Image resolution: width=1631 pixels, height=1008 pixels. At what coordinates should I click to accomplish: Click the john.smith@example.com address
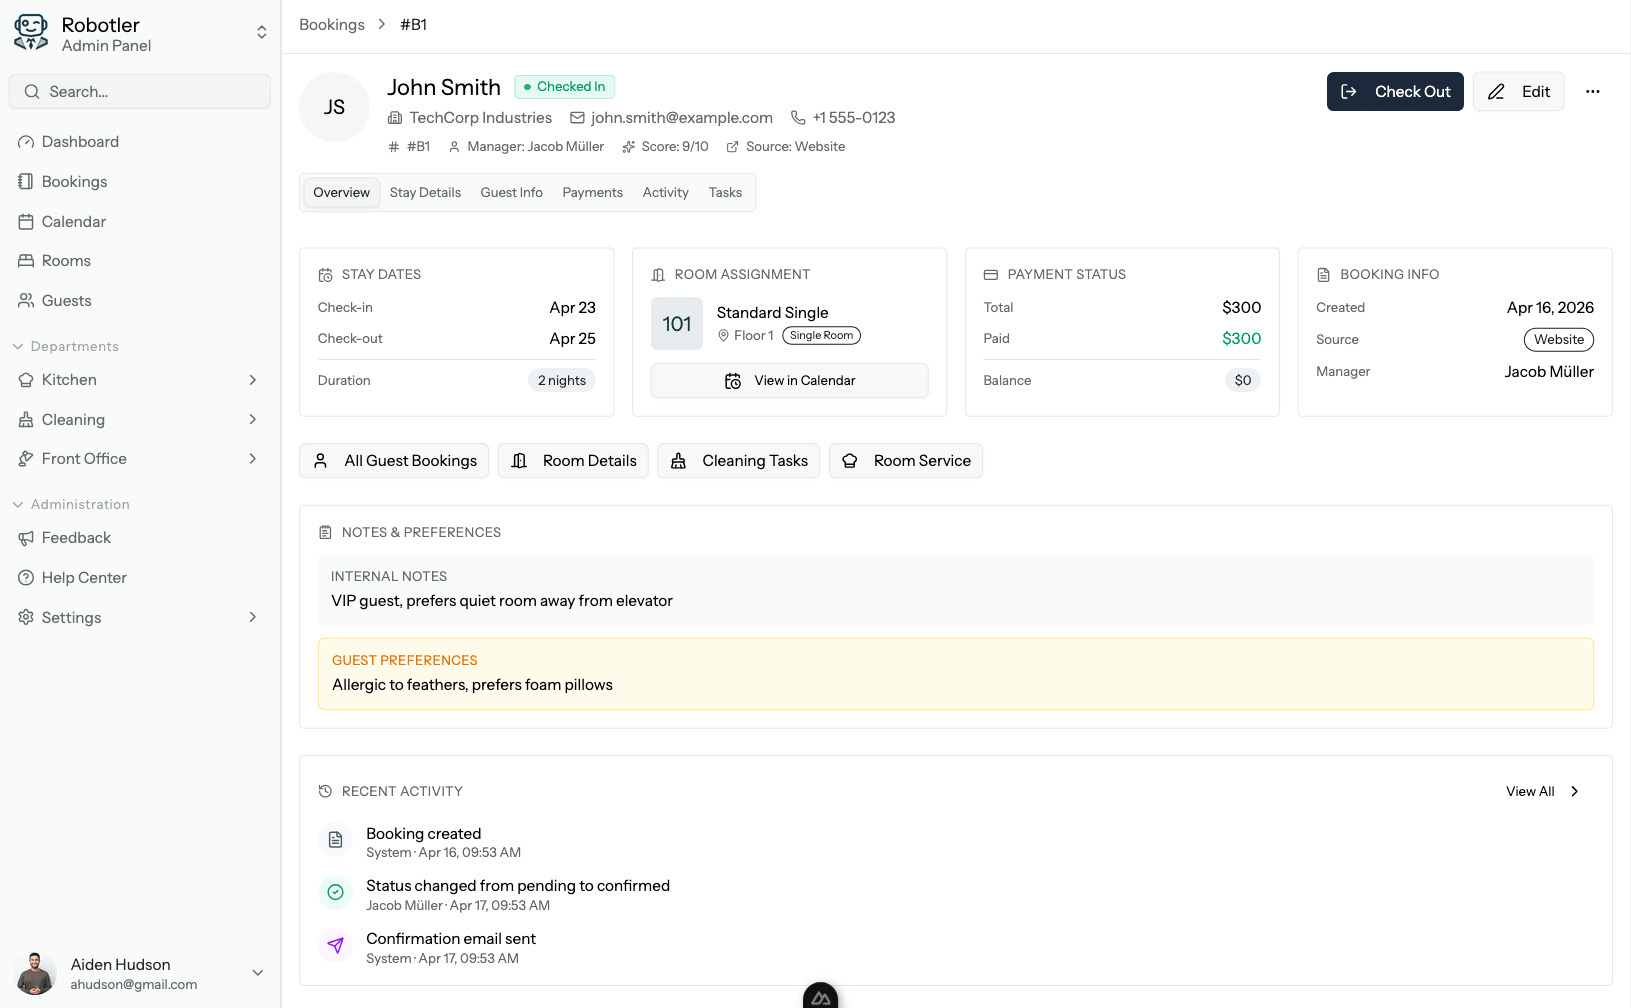click(x=682, y=118)
